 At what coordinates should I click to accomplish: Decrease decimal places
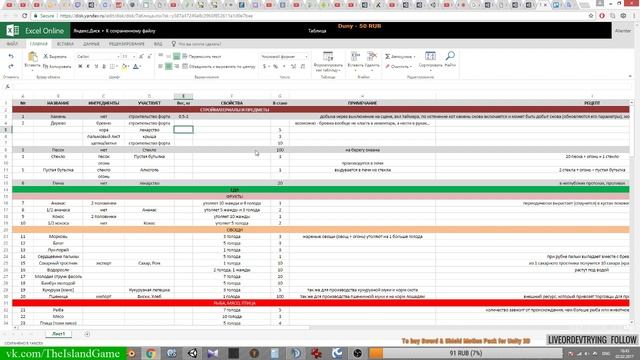click(302, 66)
